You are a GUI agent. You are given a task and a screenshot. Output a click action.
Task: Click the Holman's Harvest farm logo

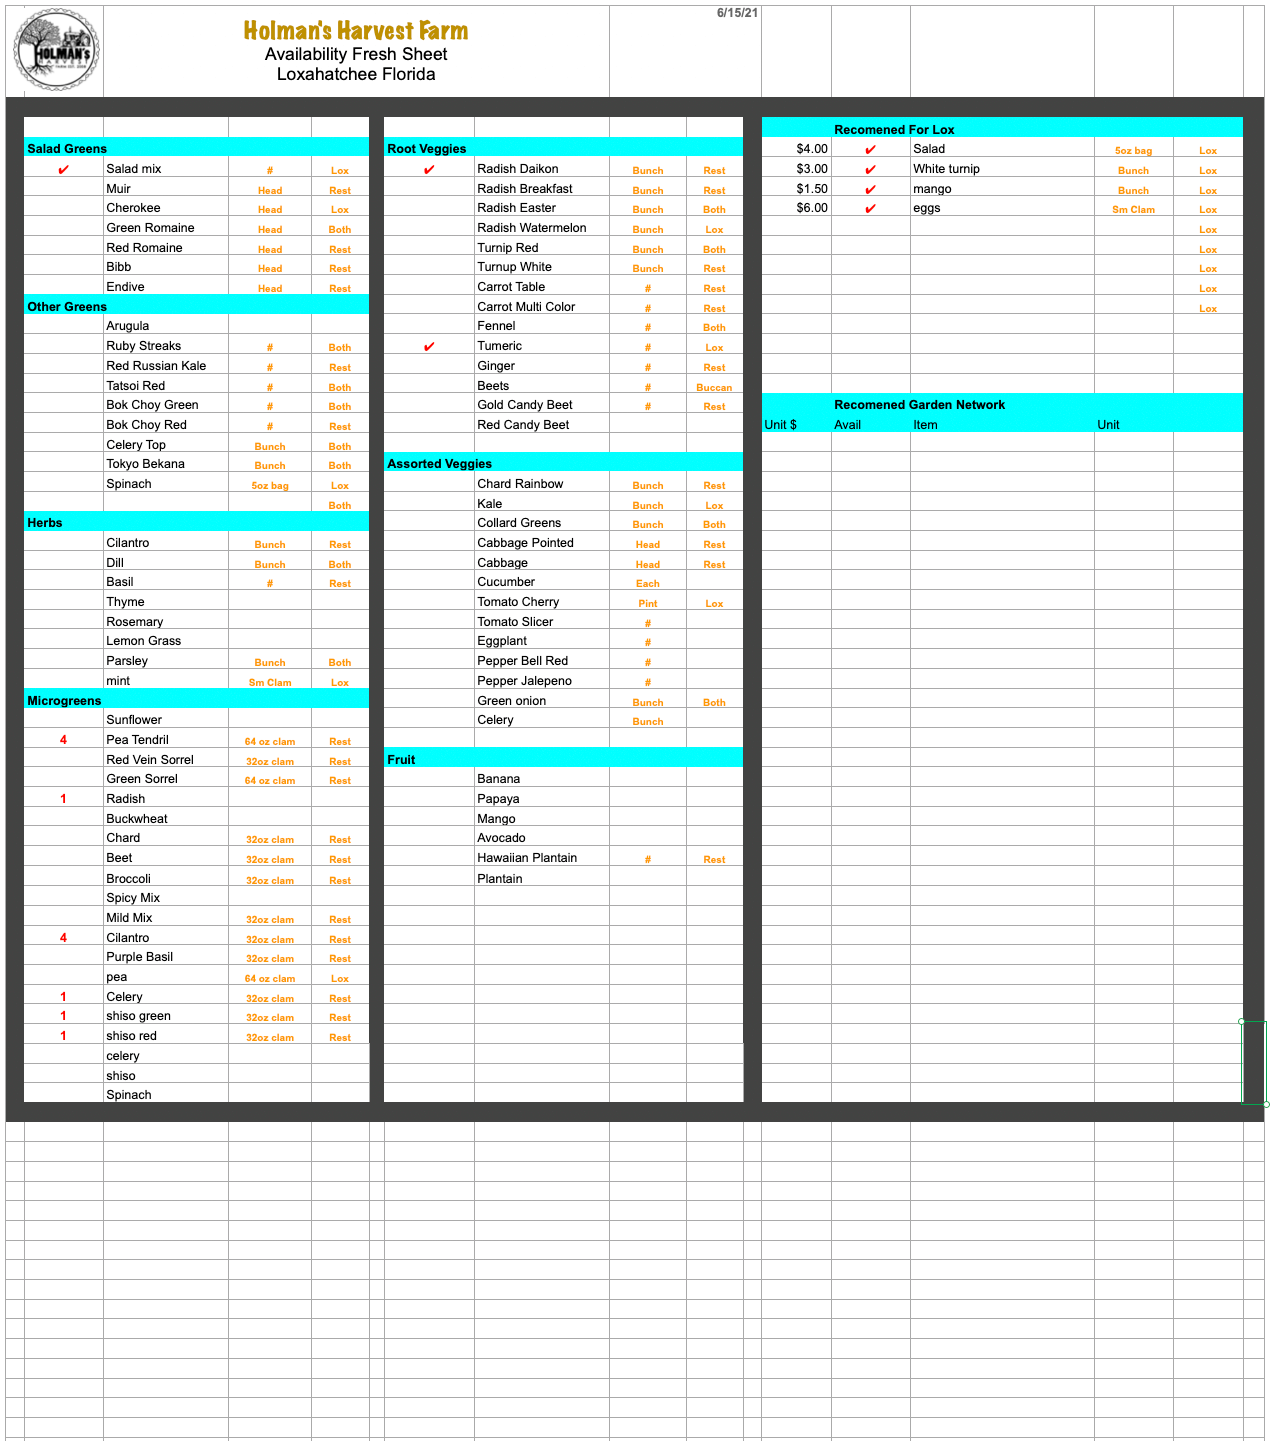pos(56,50)
